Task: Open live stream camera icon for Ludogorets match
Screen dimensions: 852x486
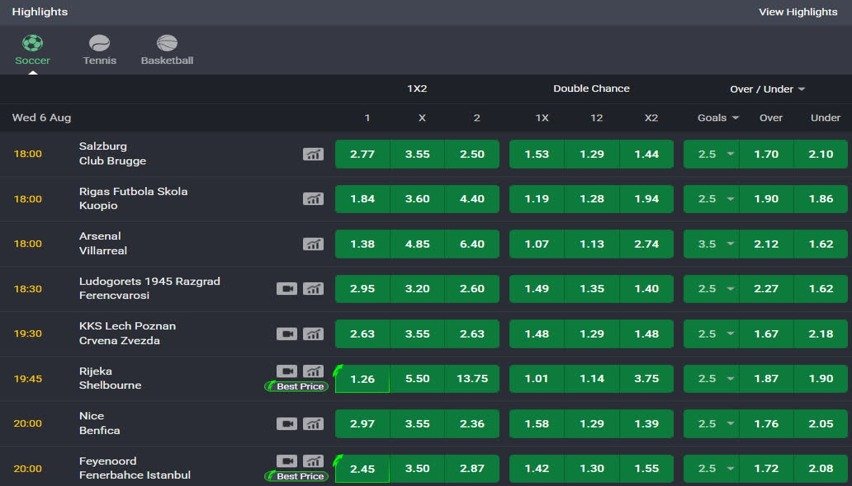Action: pyautogui.click(x=287, y=289)
